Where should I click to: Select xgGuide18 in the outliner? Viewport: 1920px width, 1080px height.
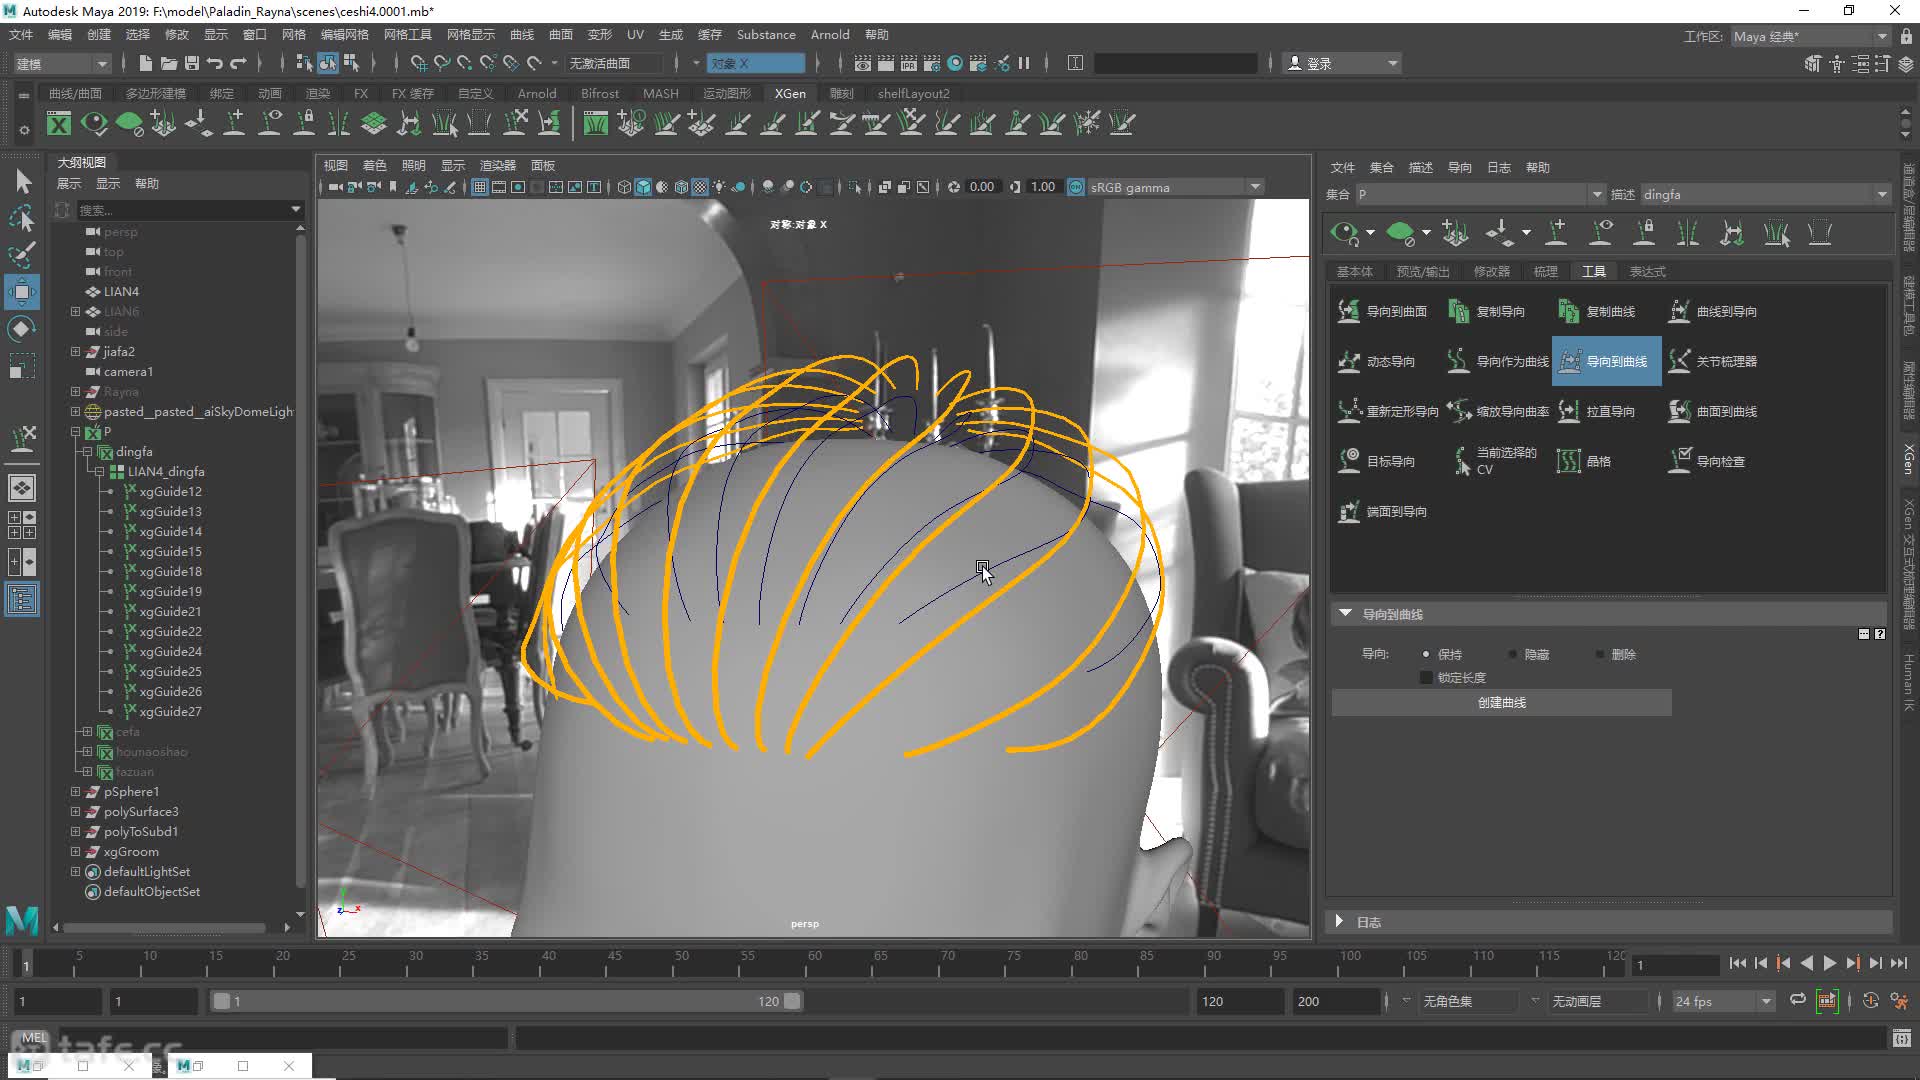tap(170, 571)
